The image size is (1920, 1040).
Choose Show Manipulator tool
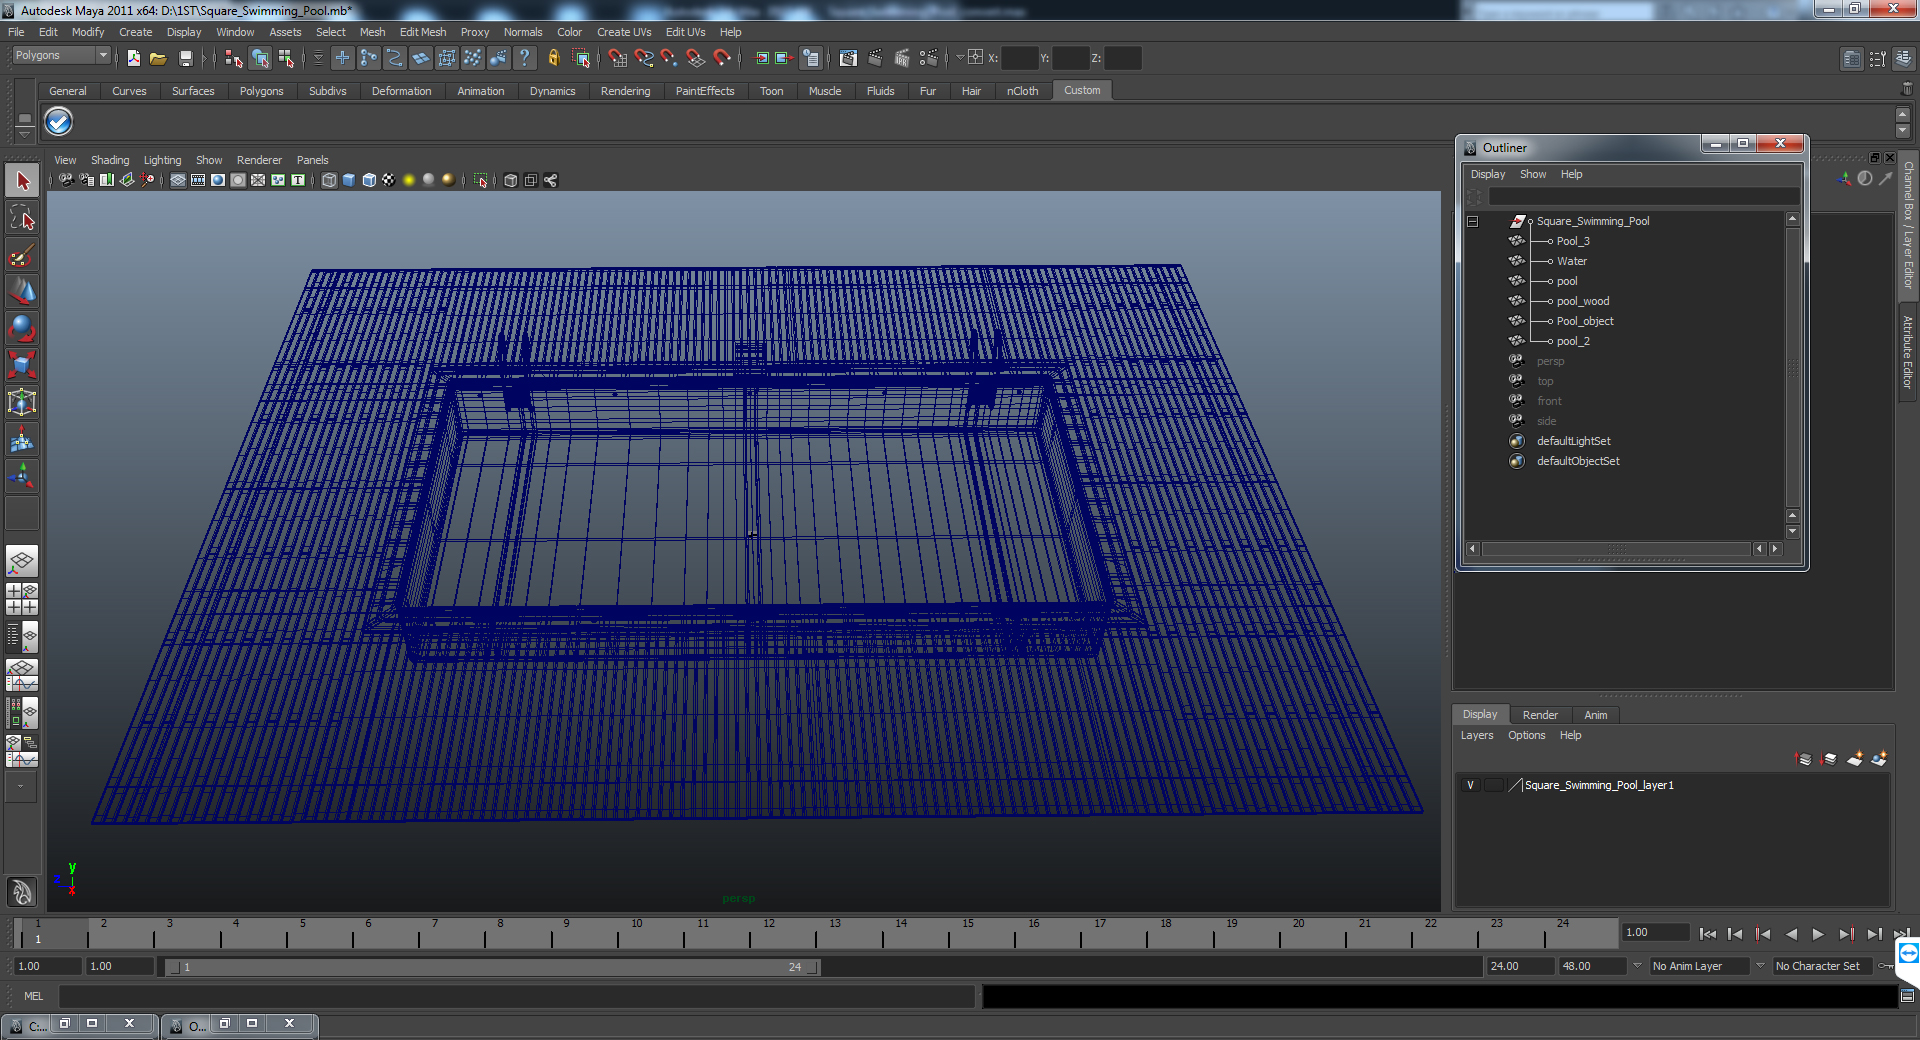click(x=22, y=476)
